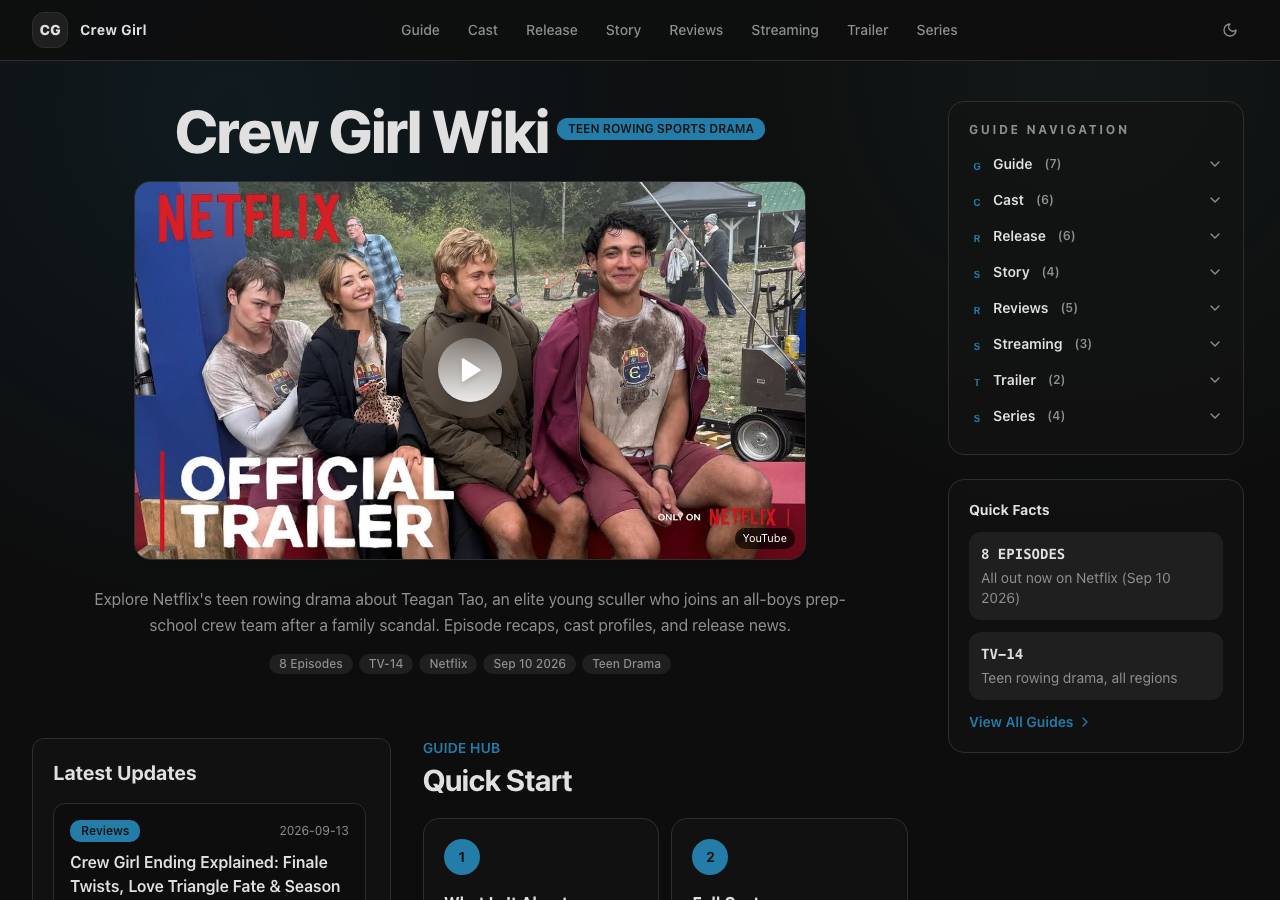Click the Crew Girl site name
The width and height of the screenshot is (1280, 900).
[113, 30]
